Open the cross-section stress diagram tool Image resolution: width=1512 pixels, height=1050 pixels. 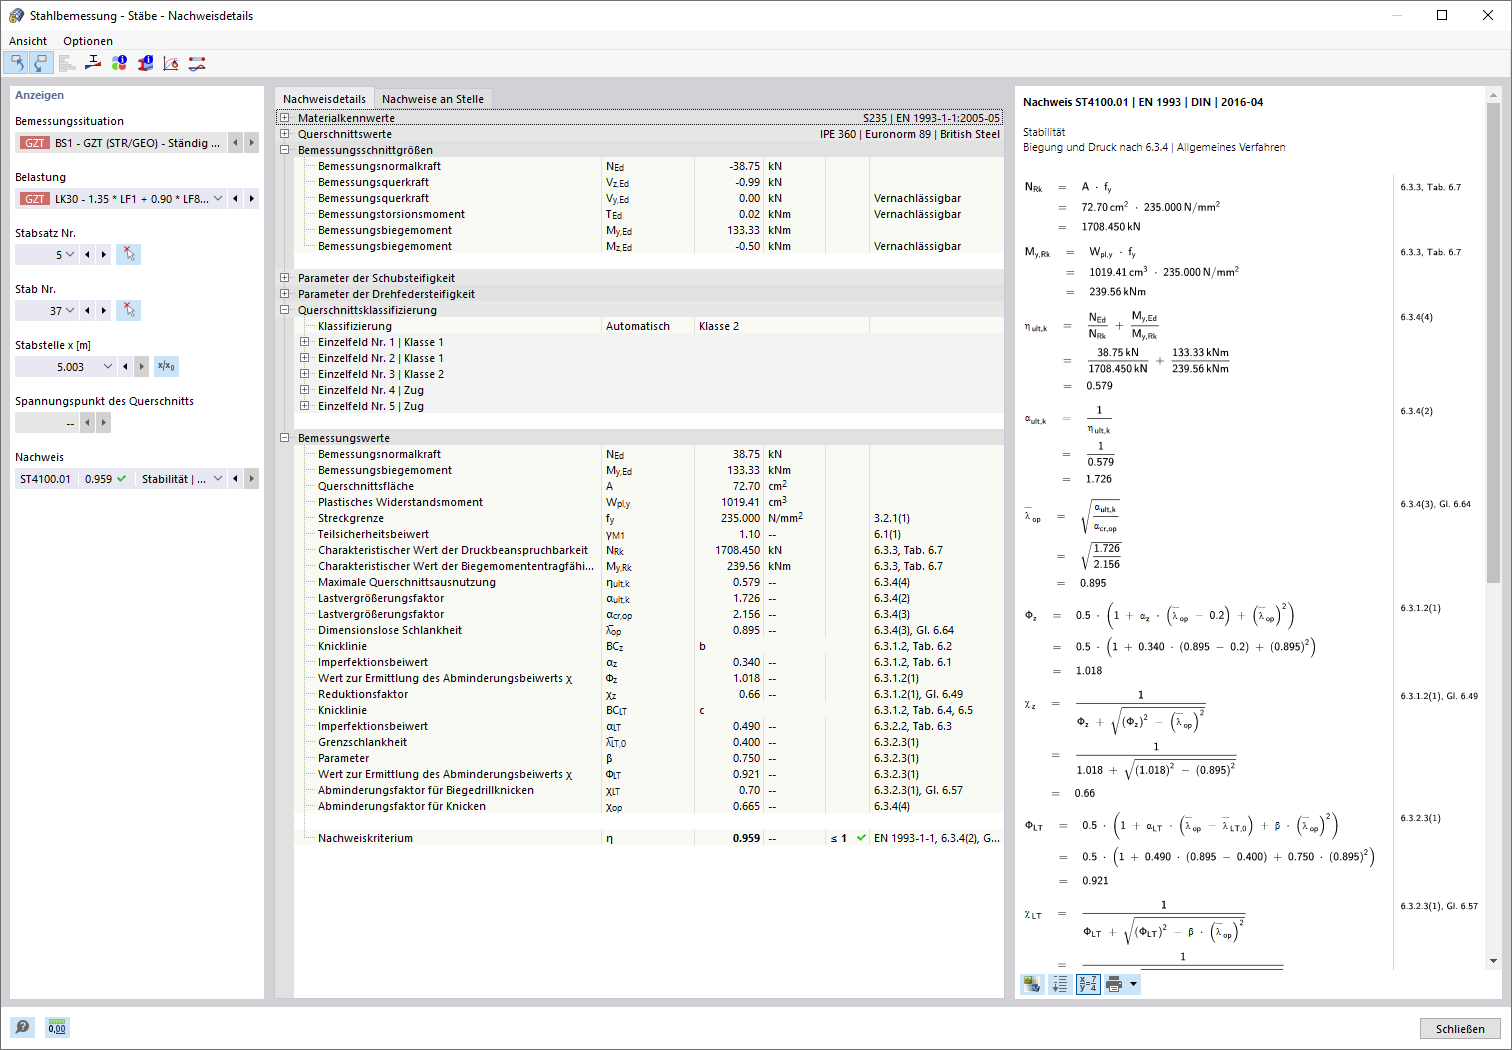(93, 63)
